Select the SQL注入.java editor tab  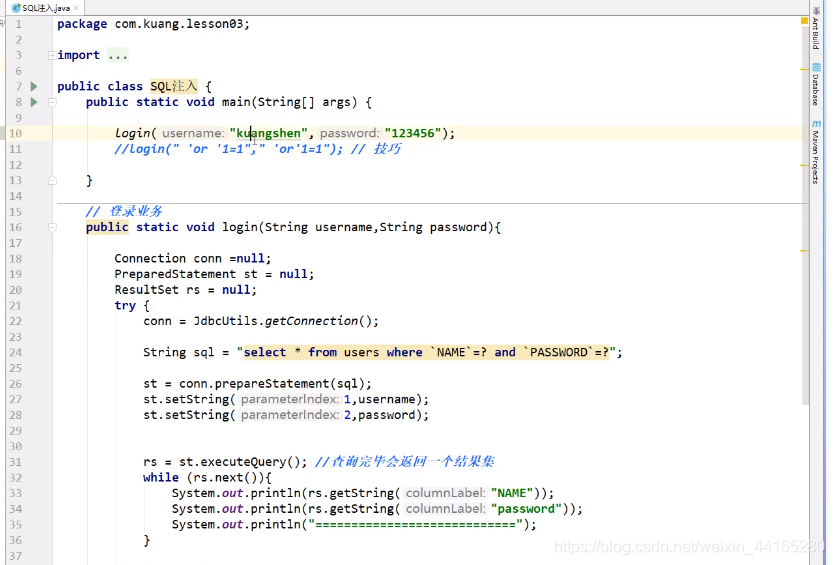[46, 8]
